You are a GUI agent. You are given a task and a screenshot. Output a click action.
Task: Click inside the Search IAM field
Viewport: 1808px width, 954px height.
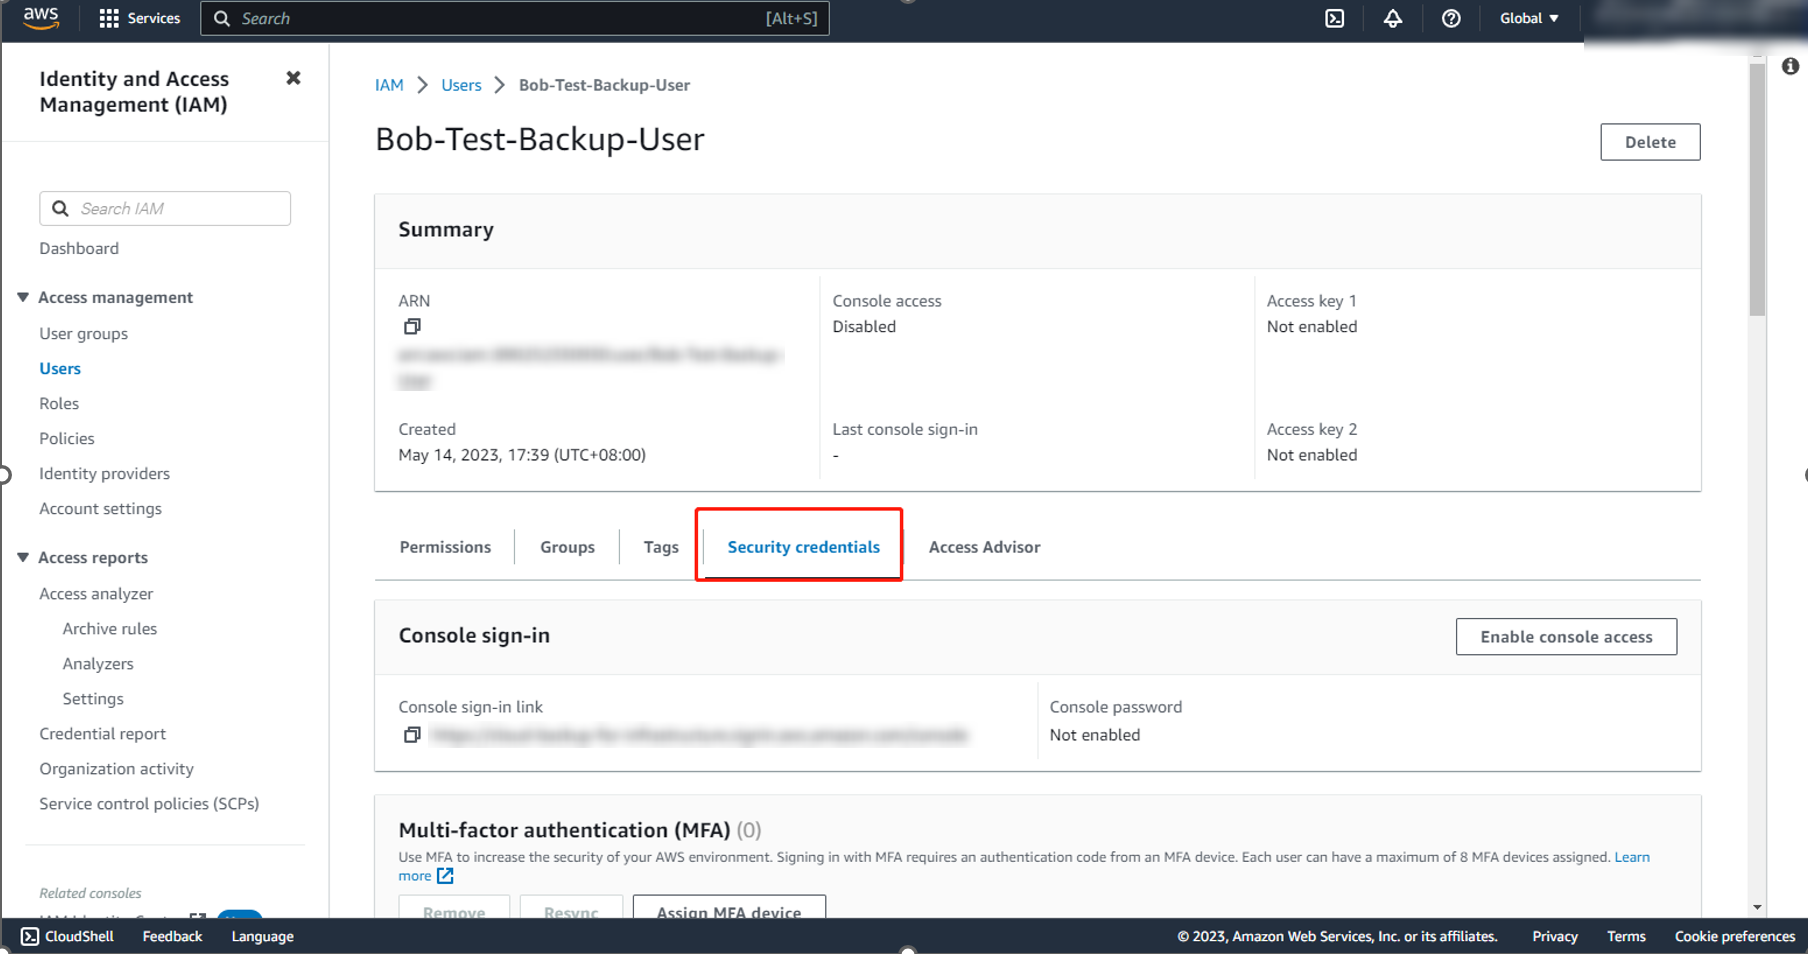click(x=164, y=208)
